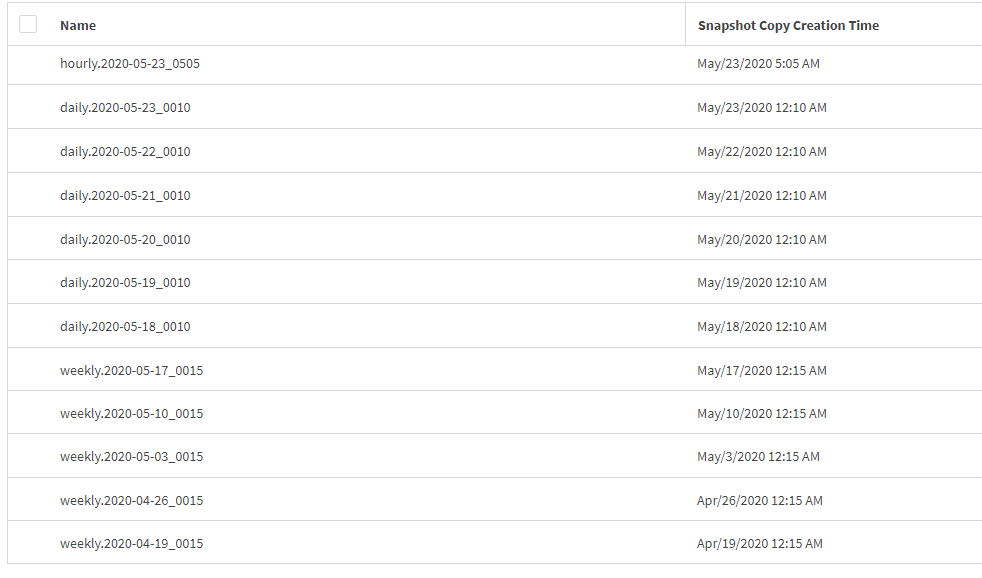This screenshot has height=578, width=982.
Task: Check the select-all checkbox in header
Action: (28, 24)
